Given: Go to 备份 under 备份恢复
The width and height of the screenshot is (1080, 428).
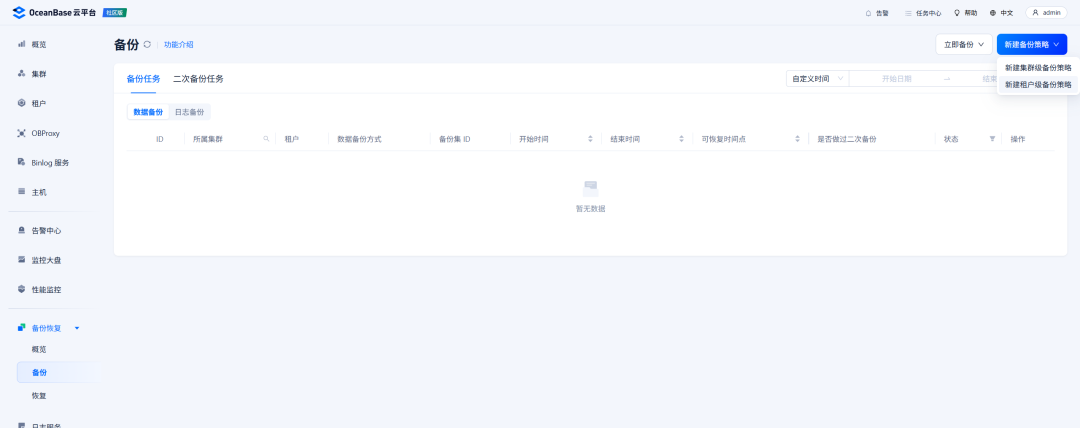Looking at the screenshot, I should pyautogui.click(x=39, y=372).
